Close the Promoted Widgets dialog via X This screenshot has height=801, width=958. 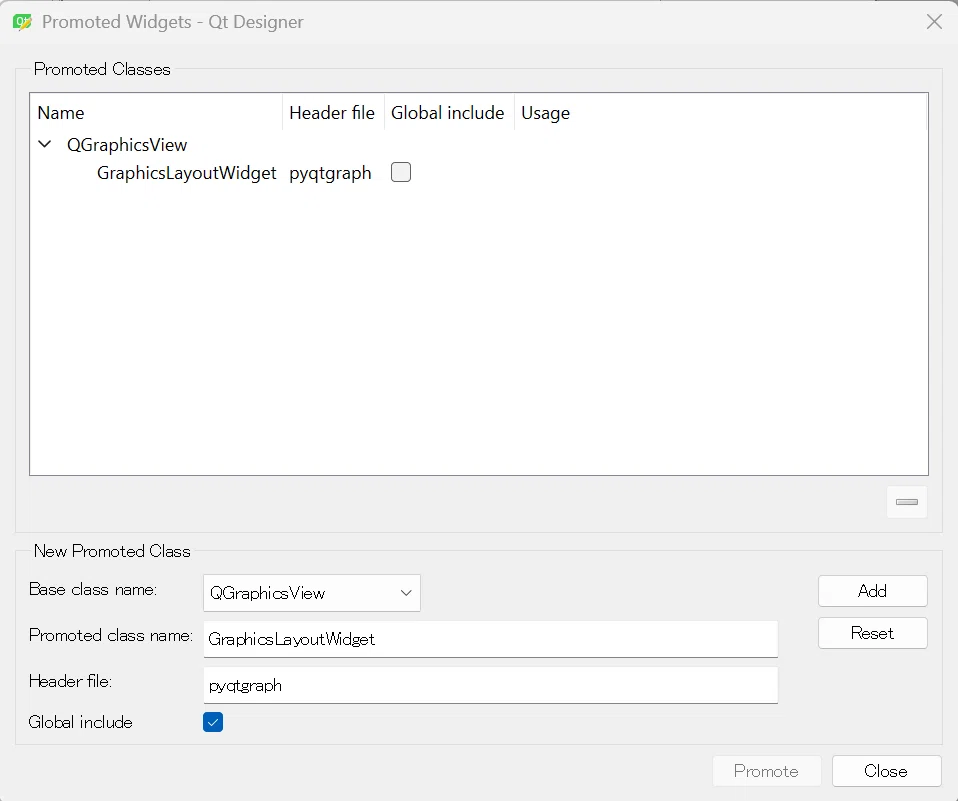(x=934, y=22)
